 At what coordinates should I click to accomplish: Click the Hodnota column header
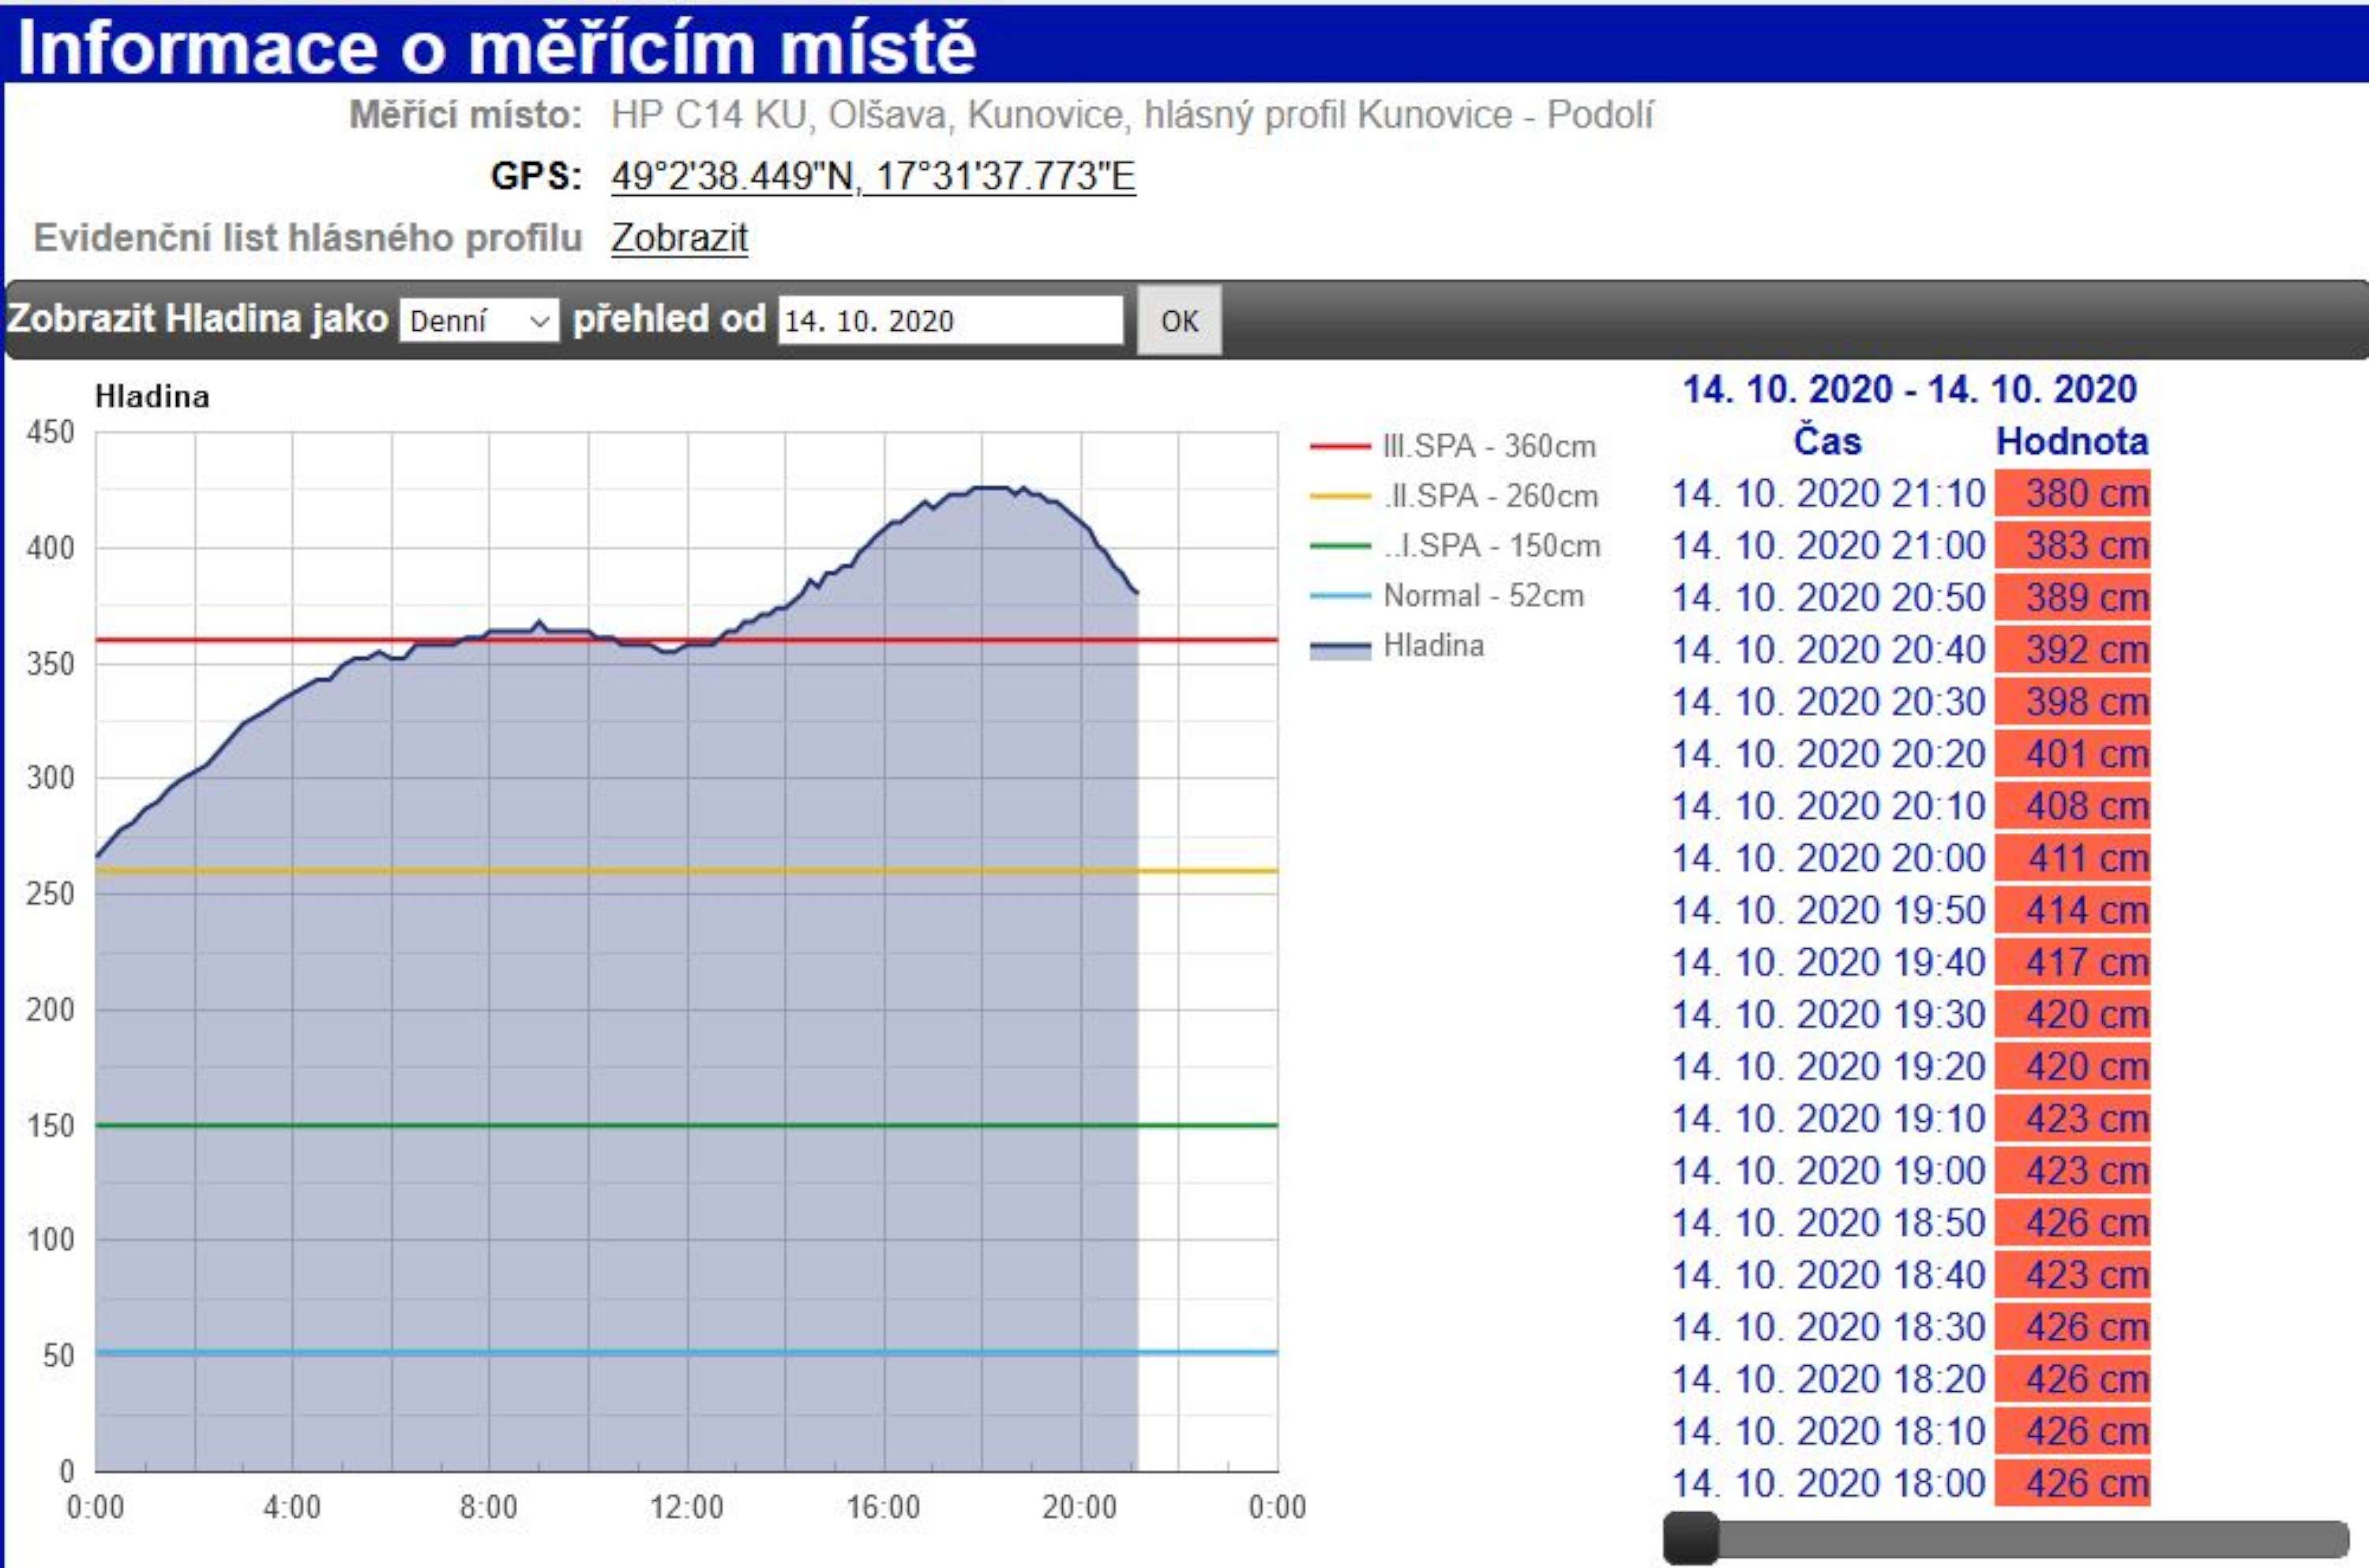point(2071,441)
